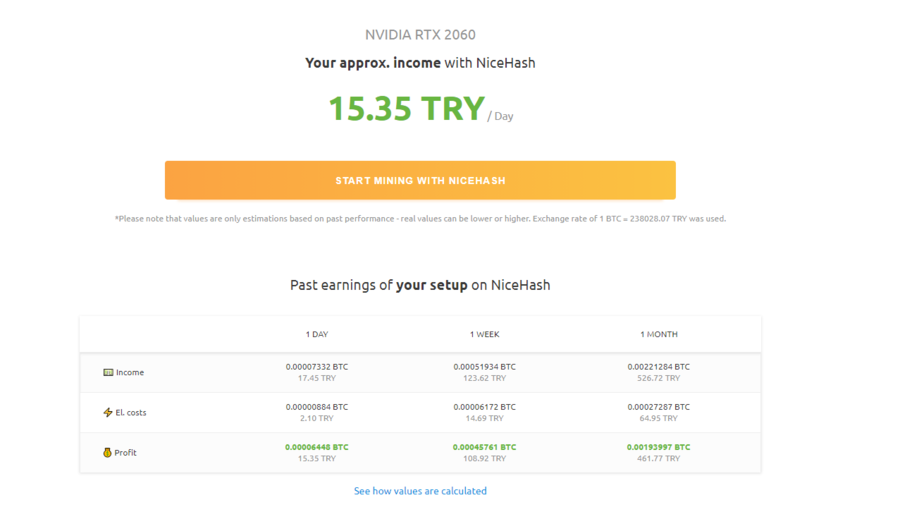Click the 0.00051934 BTC weekly income value
The image size is (900, 524).
coord(484,367)
